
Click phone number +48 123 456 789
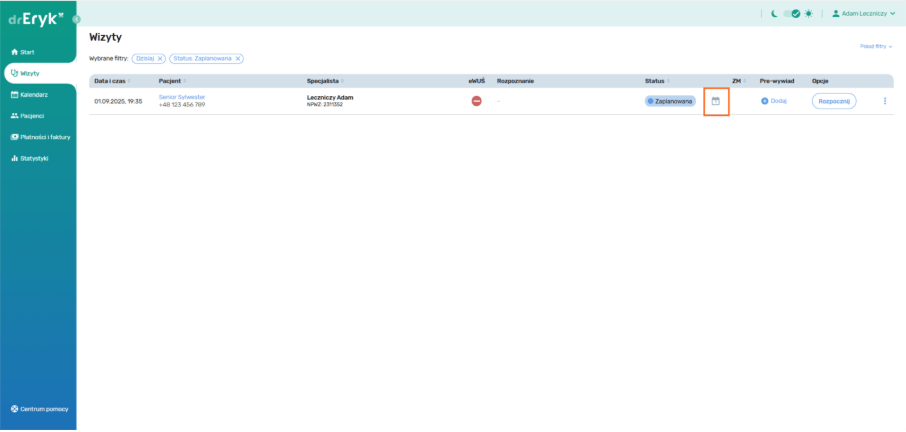182,105
